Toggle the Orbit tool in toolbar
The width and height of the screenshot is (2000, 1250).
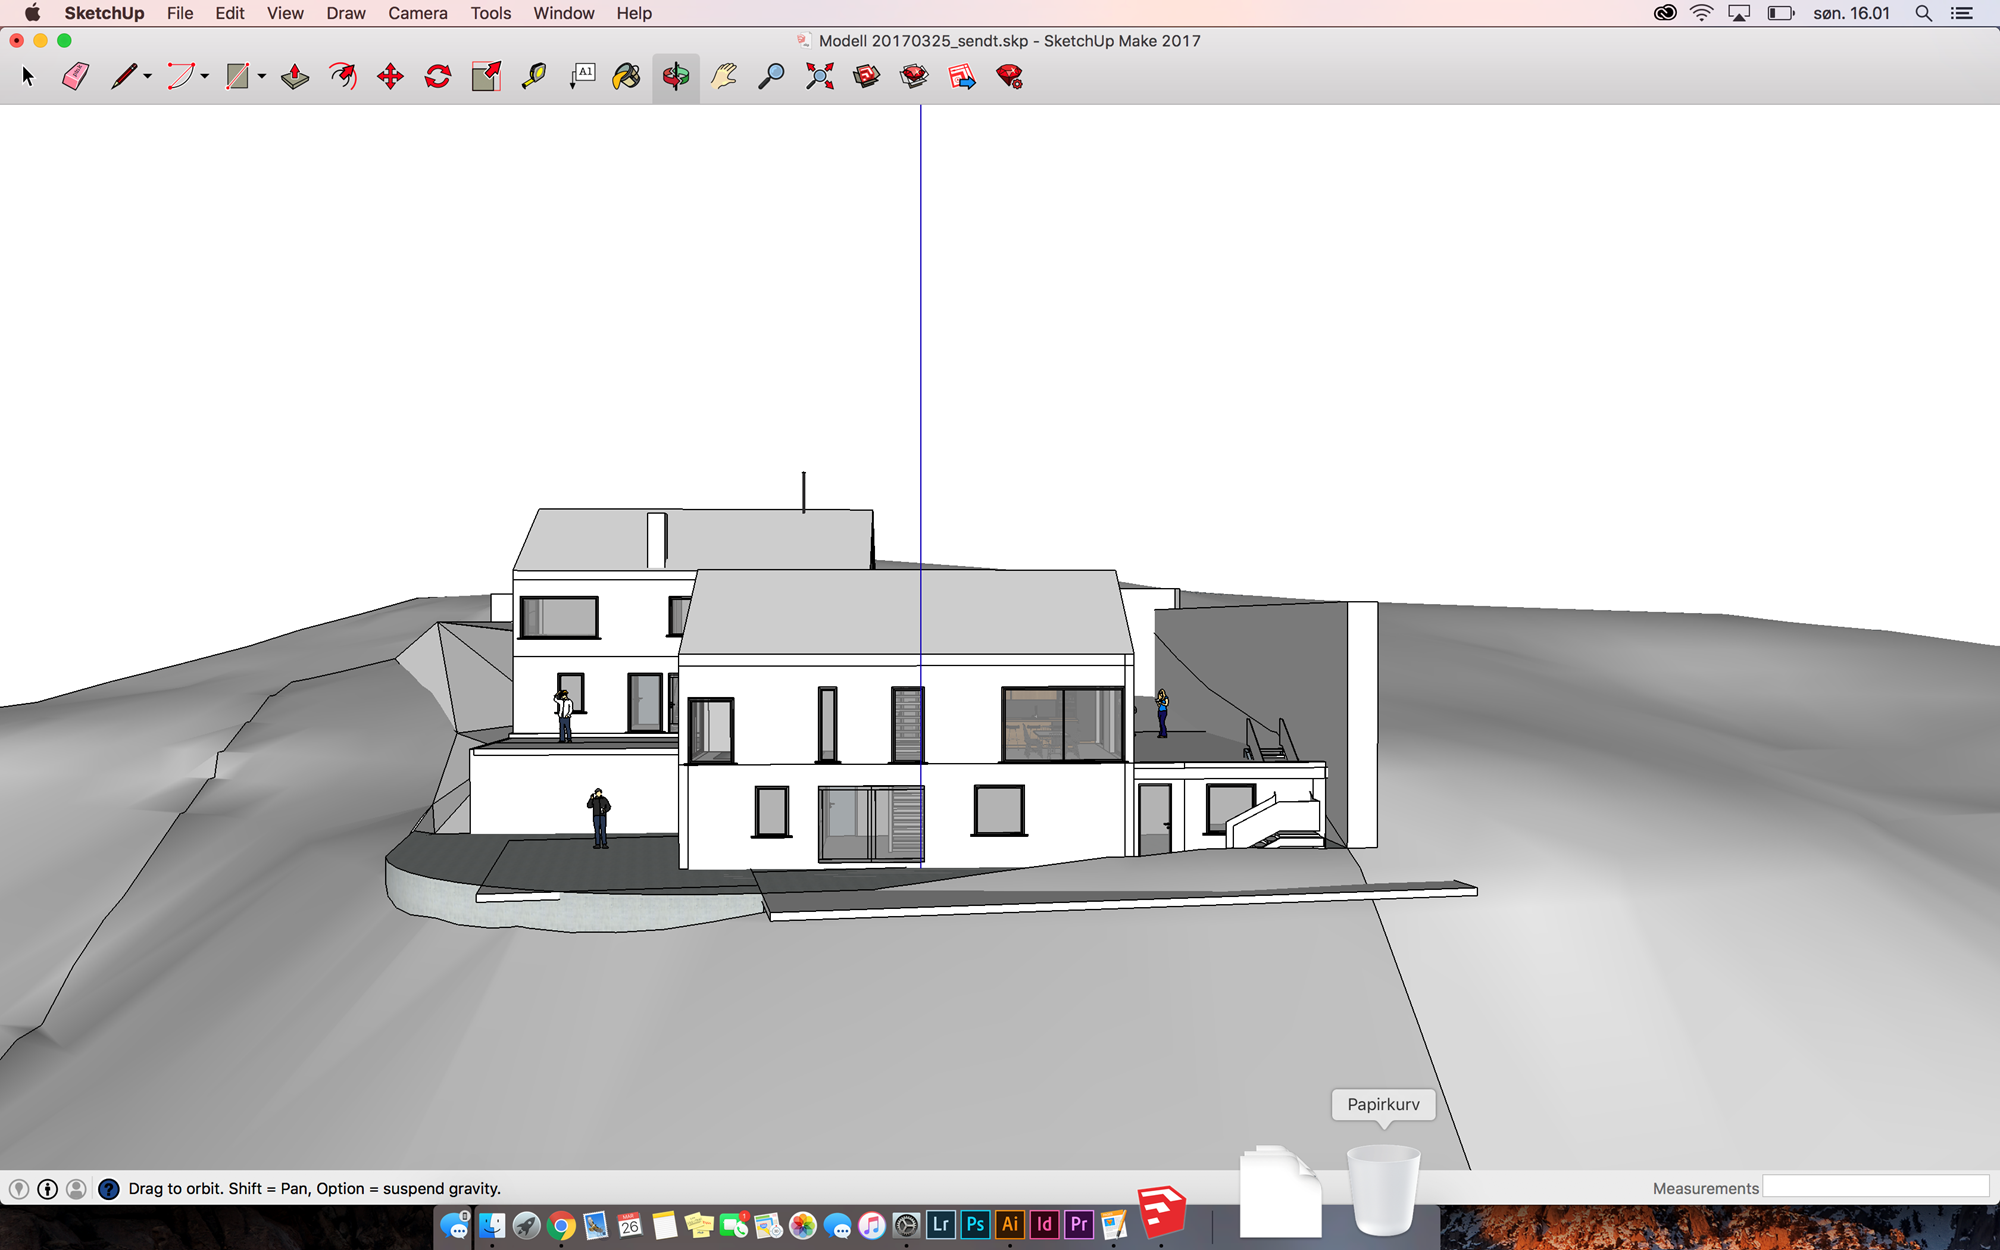[x=676, y=77]
